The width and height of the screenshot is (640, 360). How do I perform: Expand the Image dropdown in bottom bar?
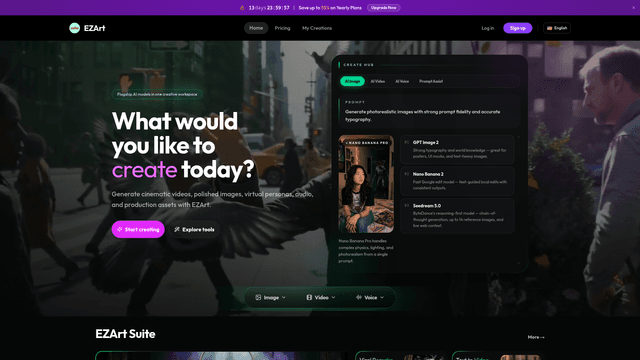(271, 298)
